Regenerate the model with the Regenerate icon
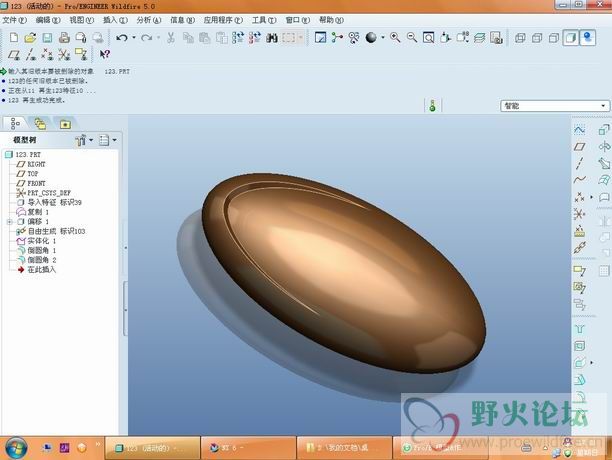The image size is (612, 460). (x=238, y=37)
